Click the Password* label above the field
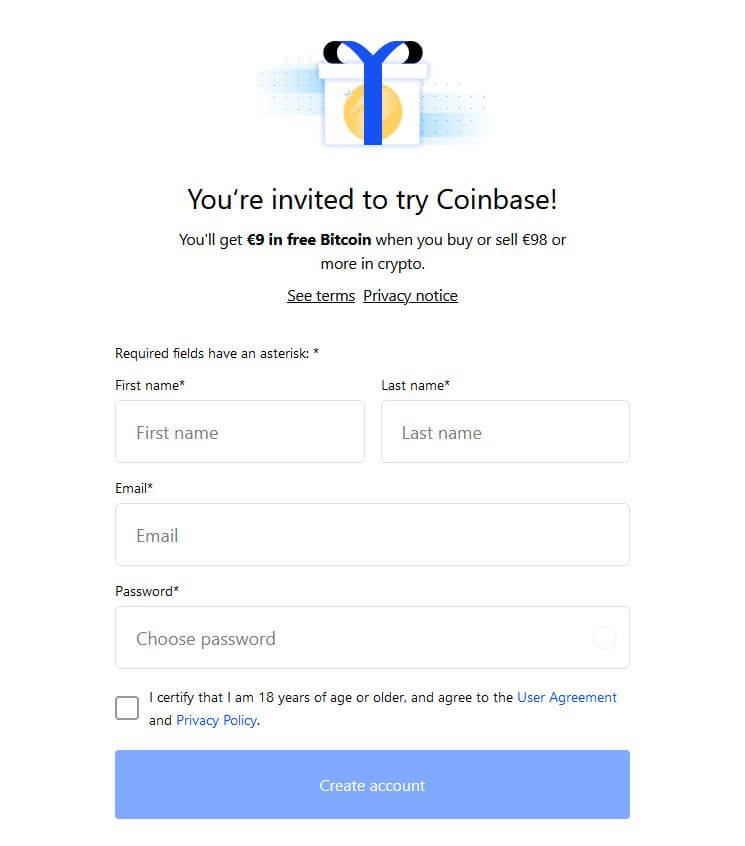The height and width of the screenshot is (846, 745). tap(147, 591)
